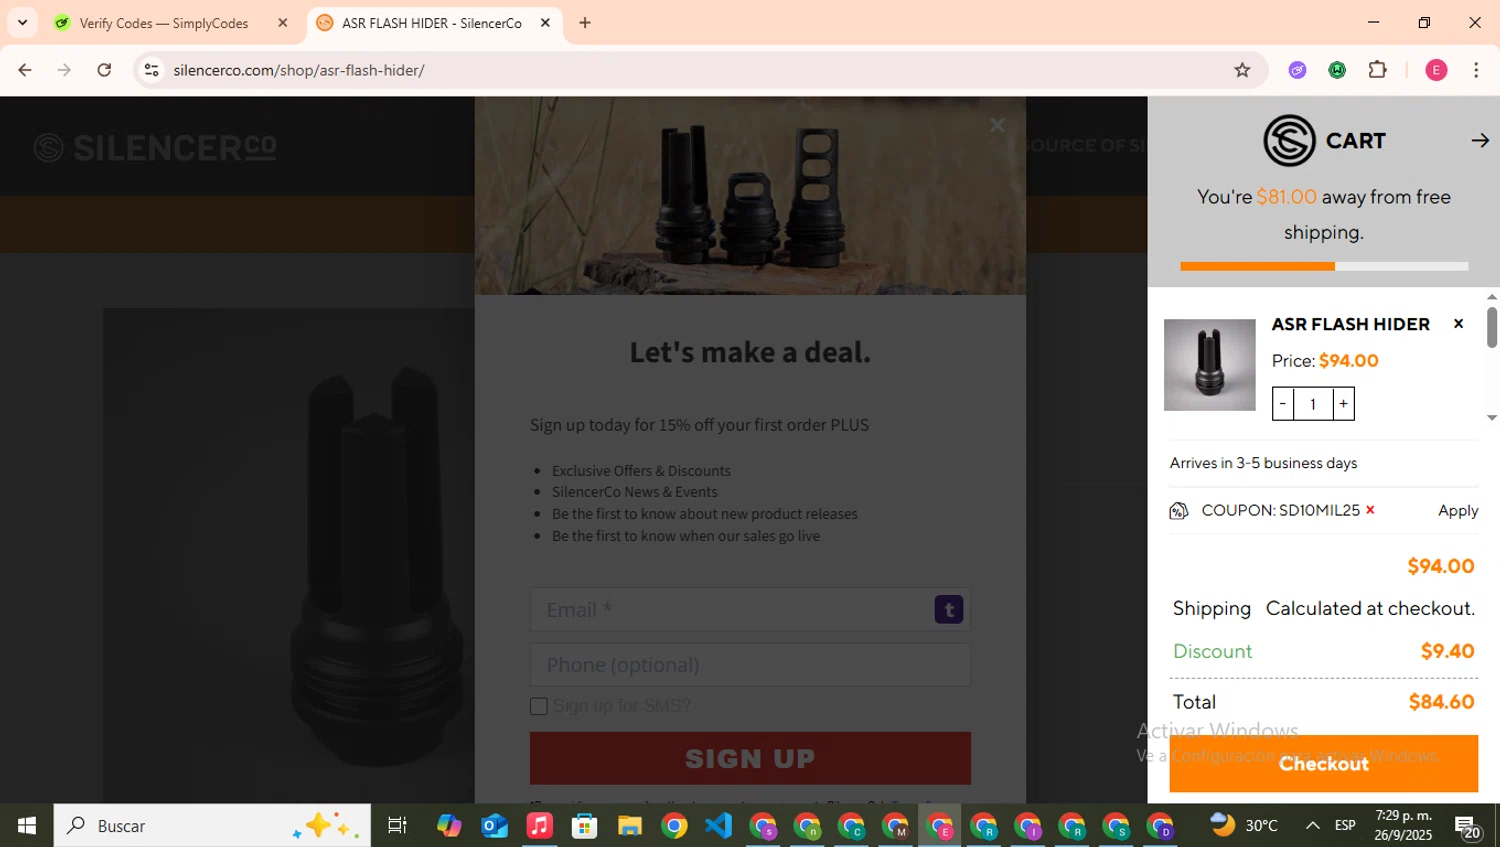The width and height of the screenshot is (1500, 847).
Task: Click the Phone (optional) field
Action: (x=750, y=665)
